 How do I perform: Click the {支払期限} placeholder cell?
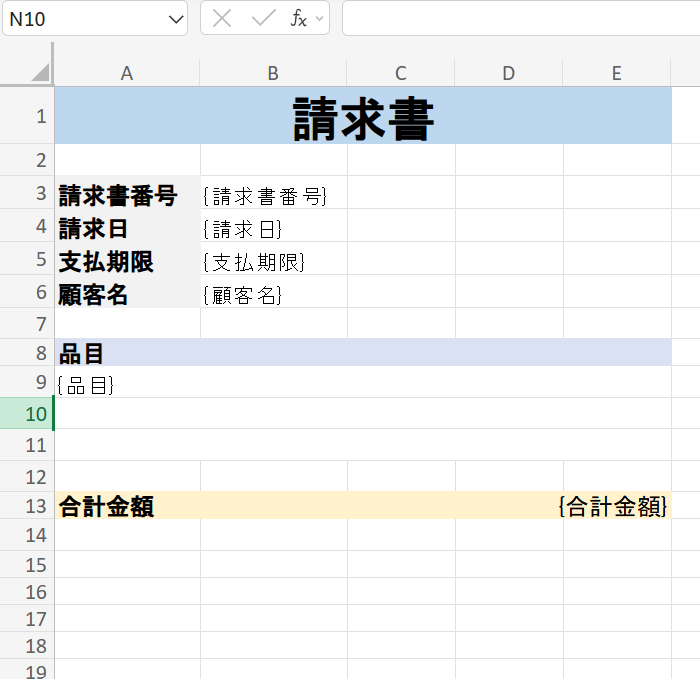click(274, 258)
